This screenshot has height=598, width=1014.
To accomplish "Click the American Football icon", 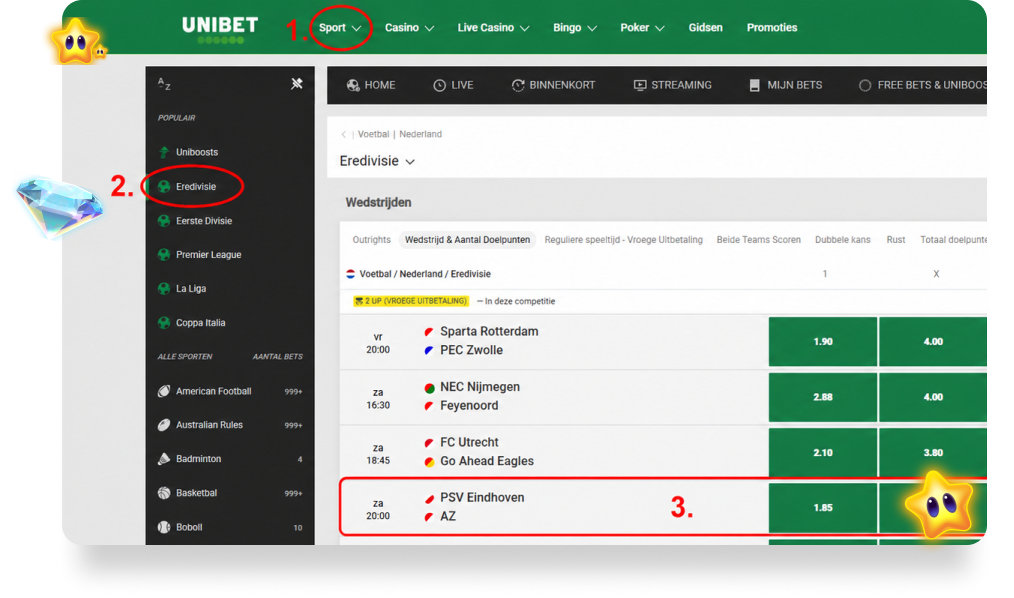I will click(164, 391).
